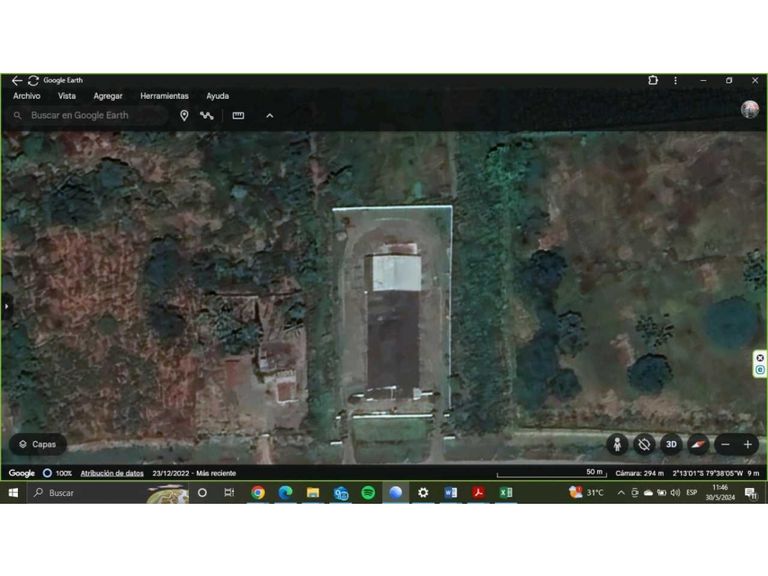This screenshot has width=768, height=576.
Task: Collapse the toolbar with the up chevron
Action: click(x=269, y=116)
